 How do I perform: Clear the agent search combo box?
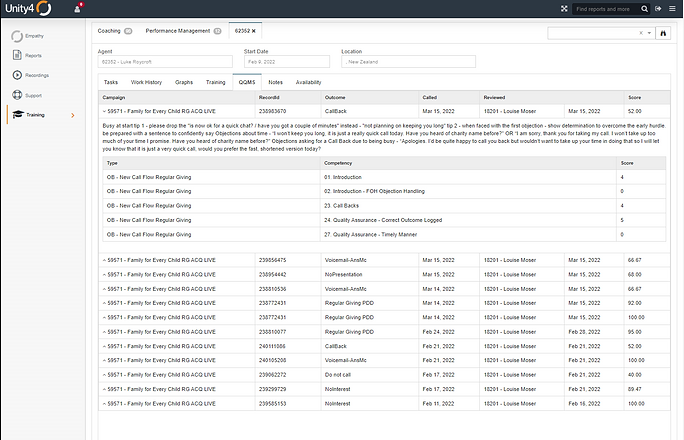[x=641, y=33]
